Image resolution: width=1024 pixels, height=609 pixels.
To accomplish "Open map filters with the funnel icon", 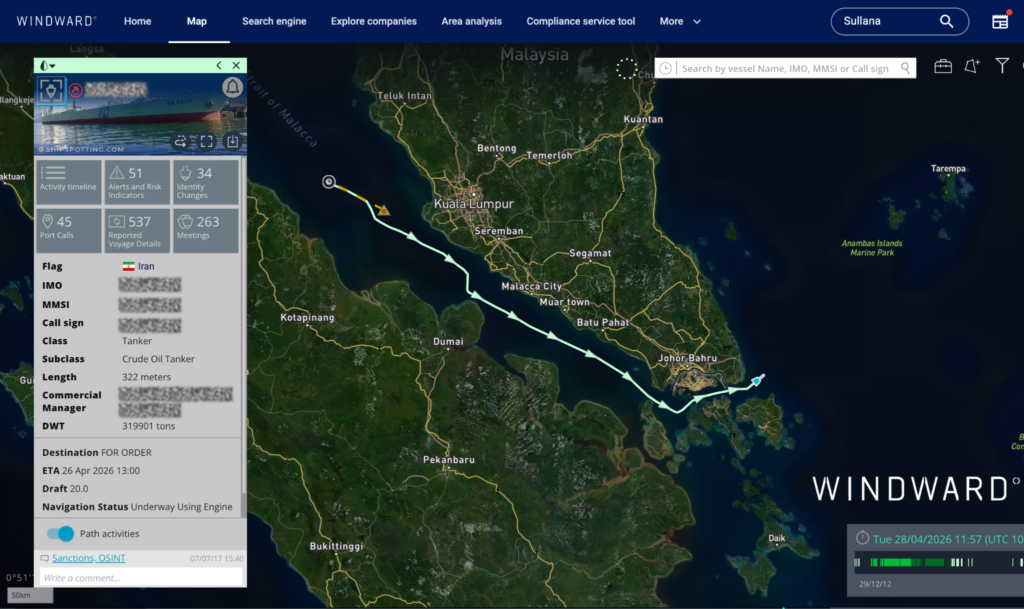I will (x=1002, y=65).
